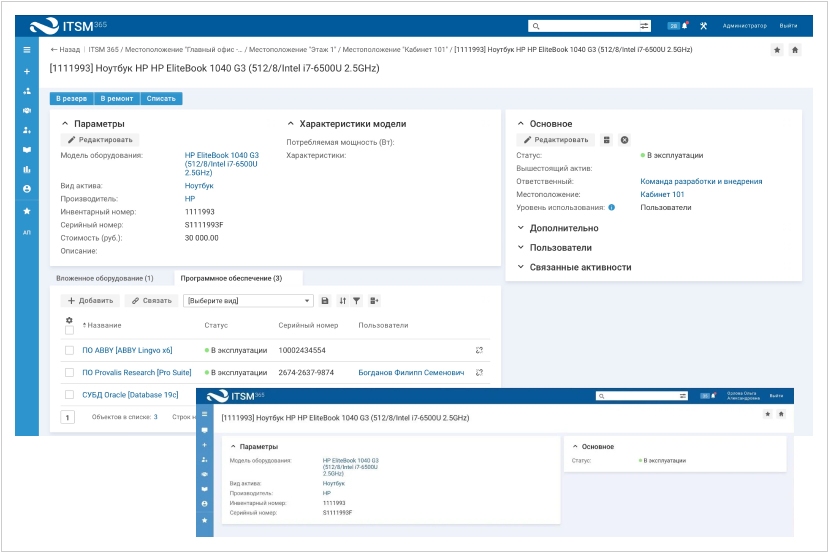Click the ITSM 365 logo in main header
Viewport: 828px width, 552px height.
click(68, 25)
